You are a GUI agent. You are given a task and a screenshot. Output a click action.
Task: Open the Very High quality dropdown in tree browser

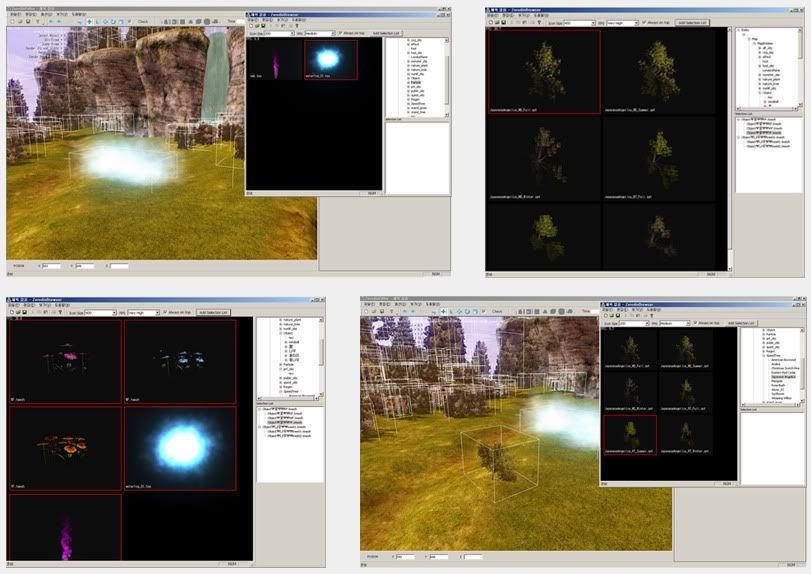click(x=622, y=23)
